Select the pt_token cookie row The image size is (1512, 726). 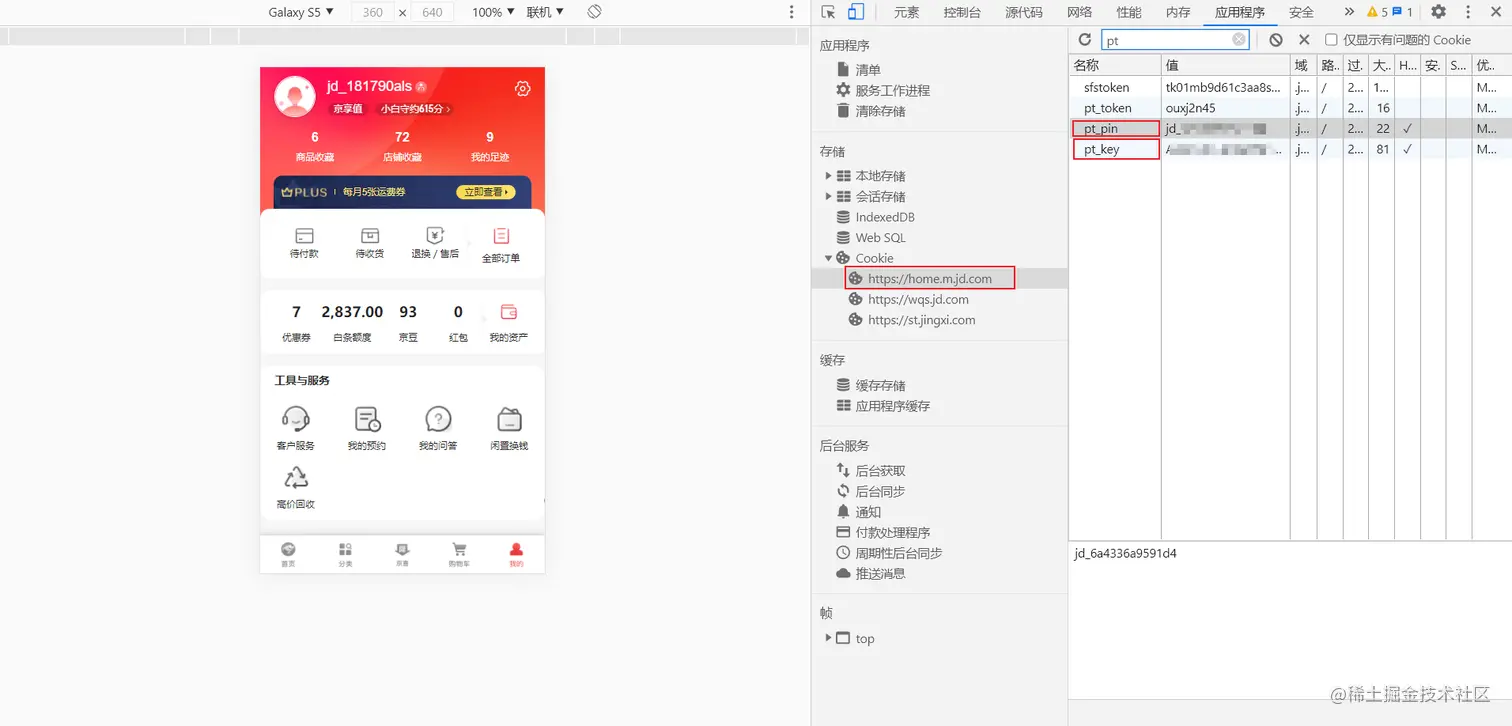pos(1290,108)
